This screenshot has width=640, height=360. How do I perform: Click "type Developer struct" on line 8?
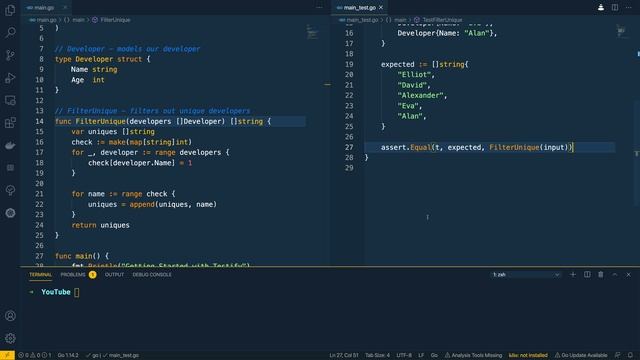[98, 59]
